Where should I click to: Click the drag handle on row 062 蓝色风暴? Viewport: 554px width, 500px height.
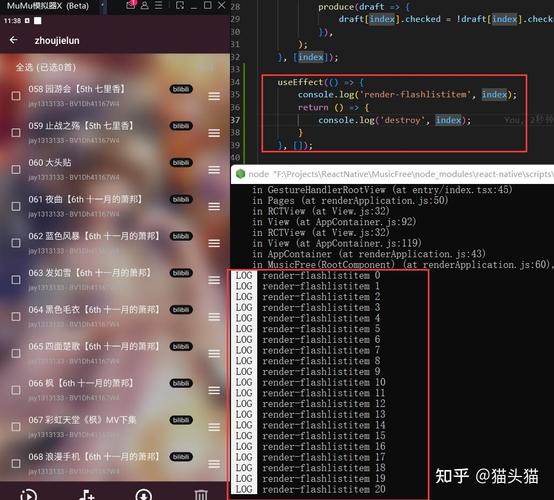coord(214,243)
